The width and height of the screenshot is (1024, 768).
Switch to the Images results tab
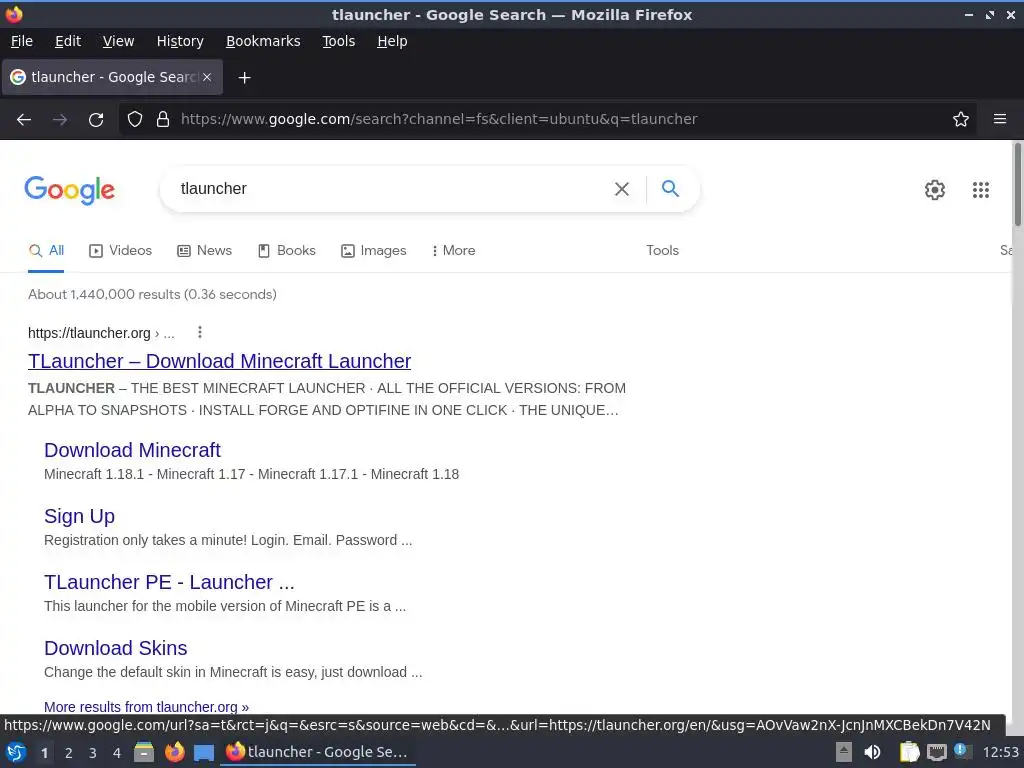pos(374,251)
